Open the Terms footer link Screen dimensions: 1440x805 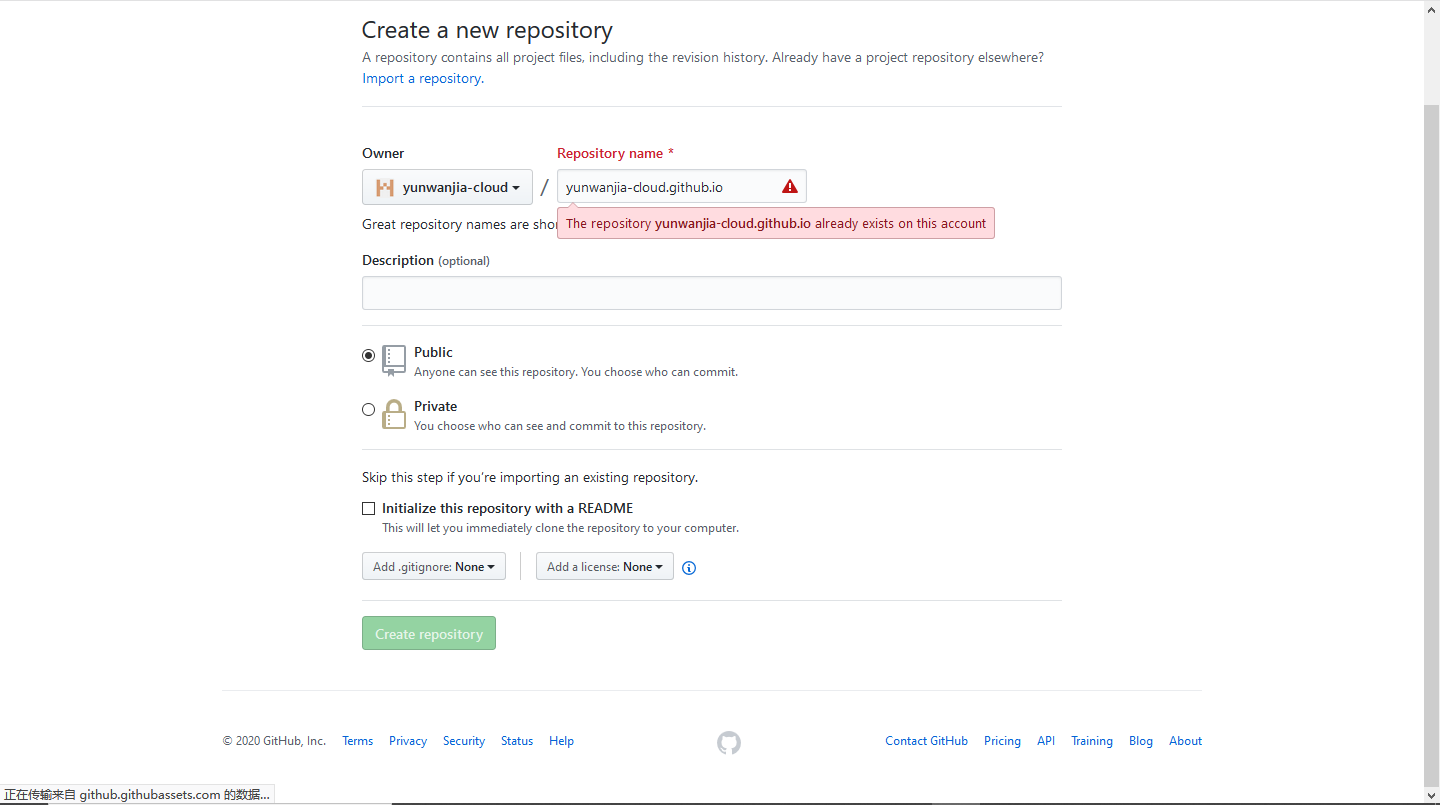pyautogui.click(x=357, y=741)
